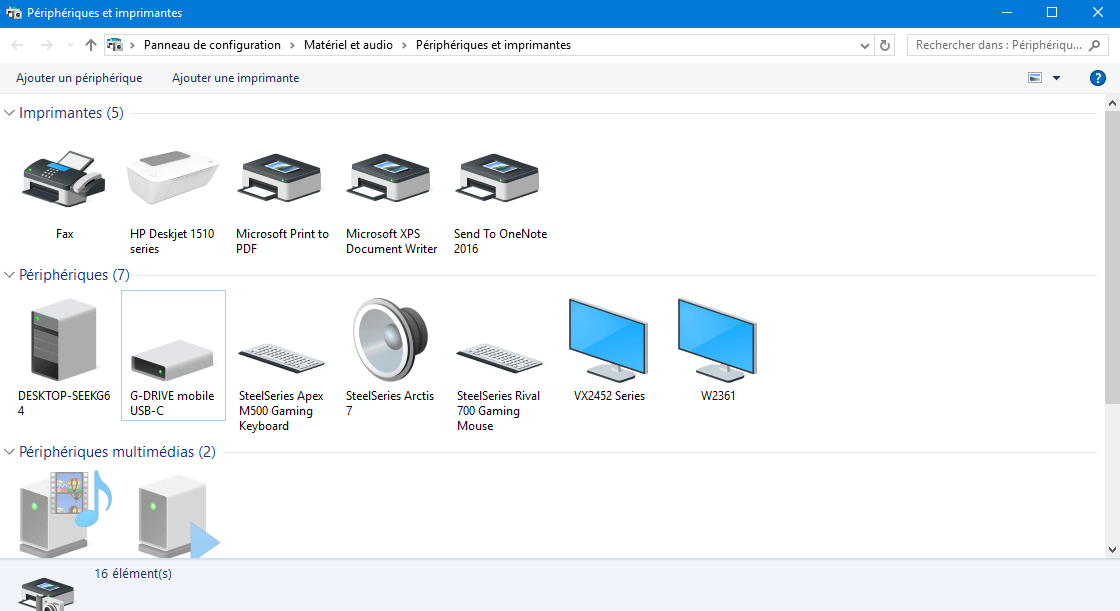Click Ajouter une imprimante

[235, 78]
